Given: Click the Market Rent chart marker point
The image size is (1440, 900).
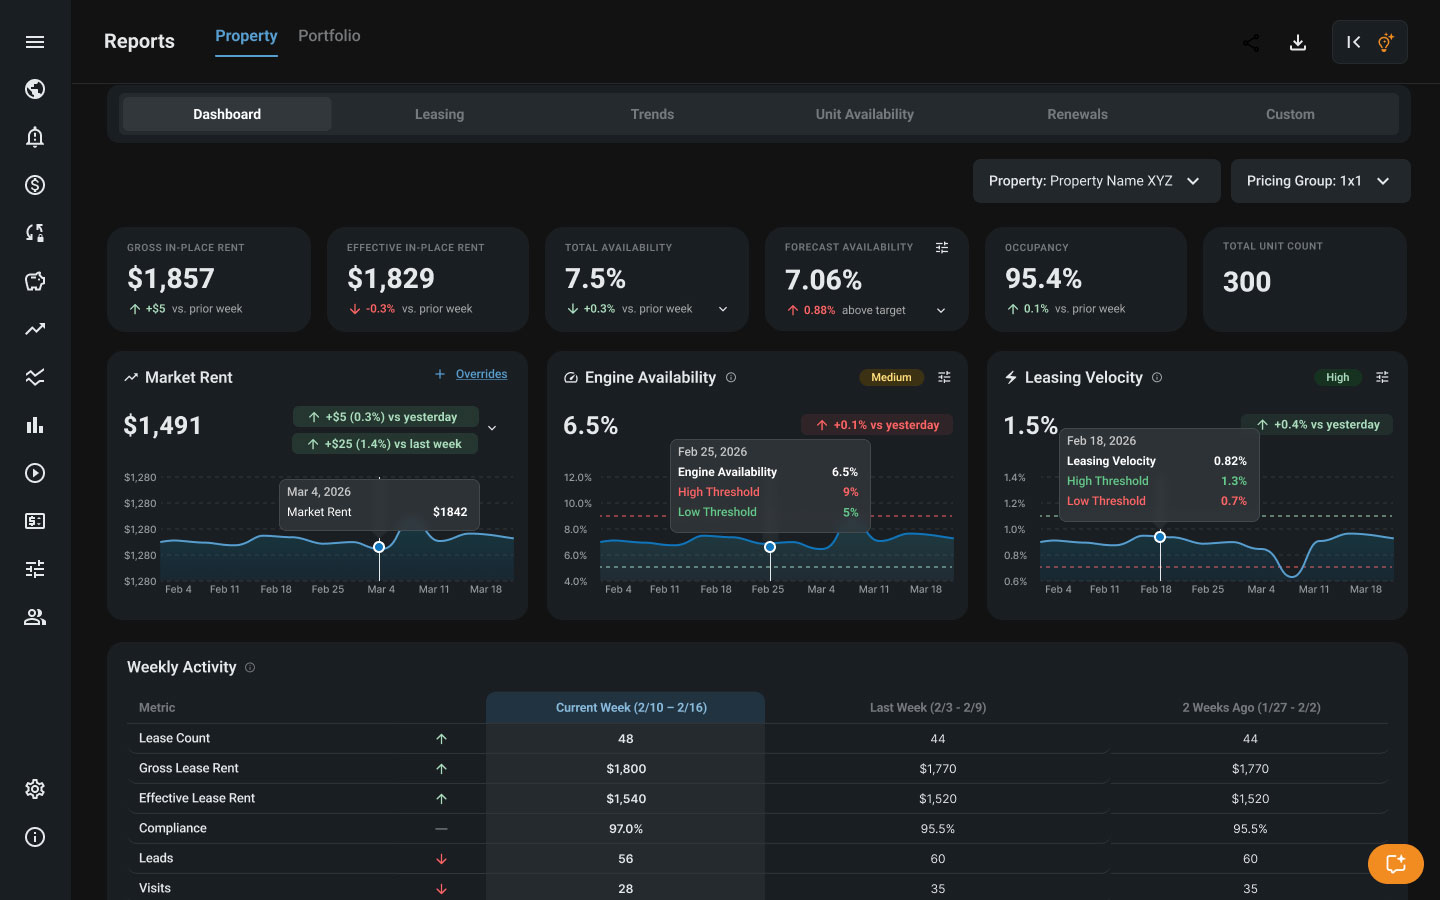Looking at the screenshot, I should pyautogui.click(x=379, y=547).
